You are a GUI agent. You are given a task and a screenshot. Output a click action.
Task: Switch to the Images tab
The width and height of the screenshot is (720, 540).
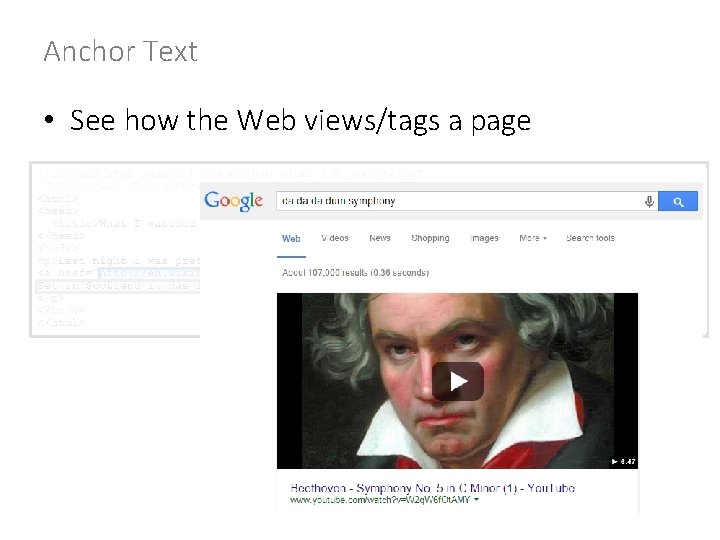click(x=484, y=238)
